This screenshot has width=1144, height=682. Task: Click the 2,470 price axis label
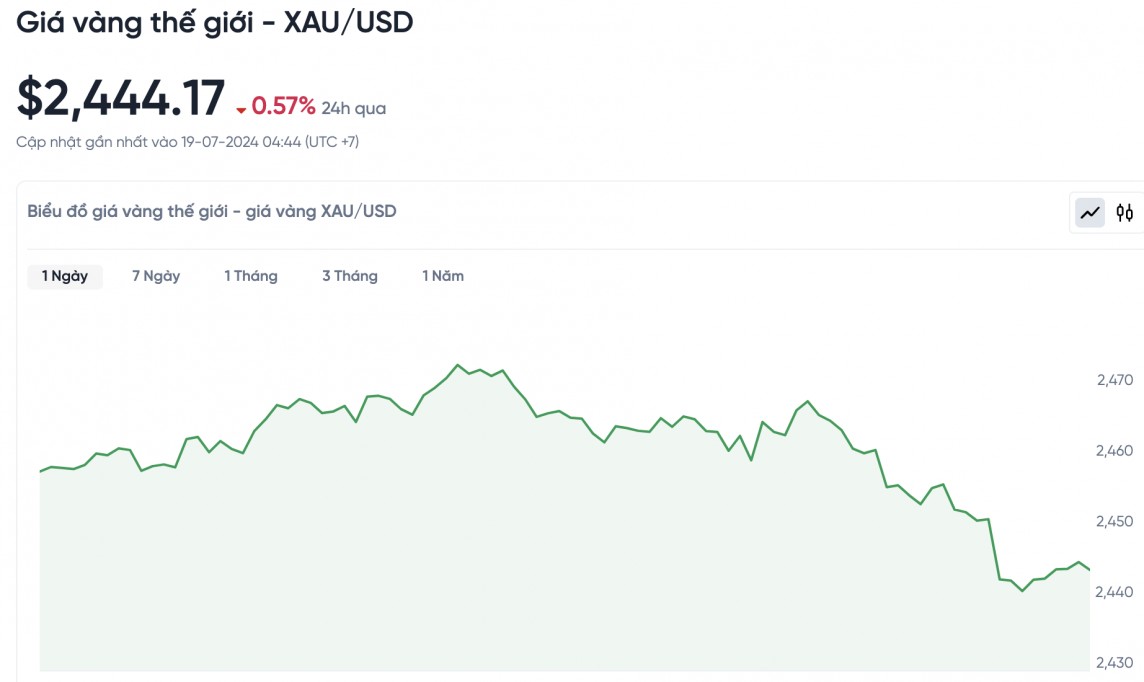click(x=1114, y=380)
